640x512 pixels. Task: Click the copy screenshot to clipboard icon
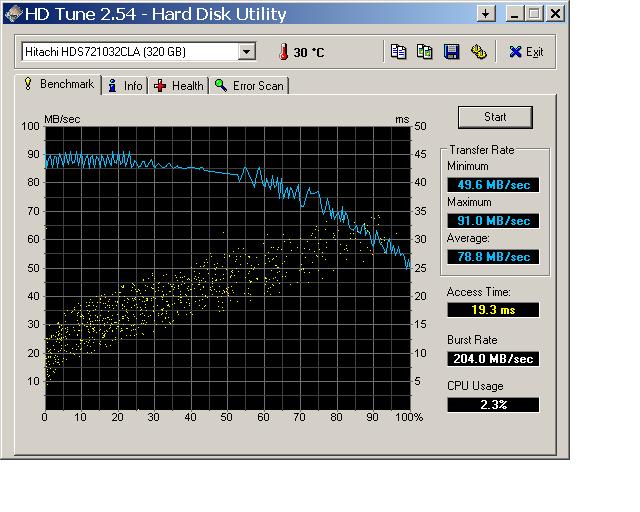425,52
